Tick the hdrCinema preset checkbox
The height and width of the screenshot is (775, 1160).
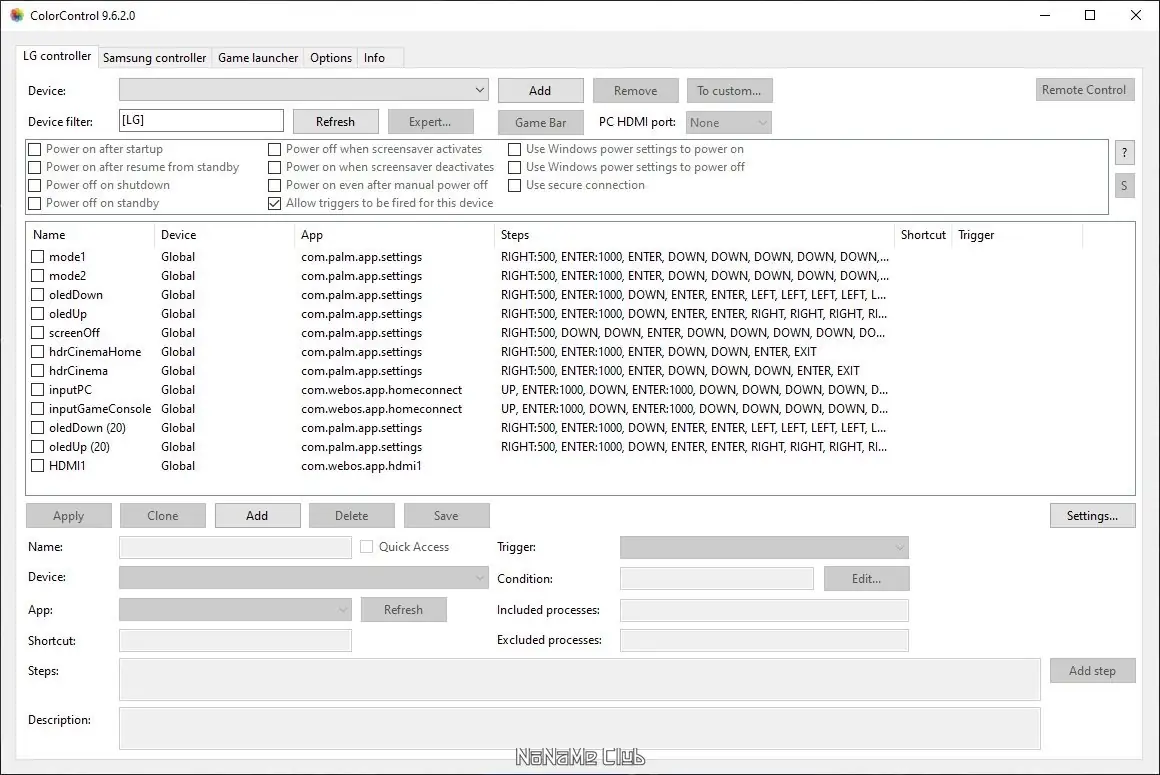[x=38, y=370]
